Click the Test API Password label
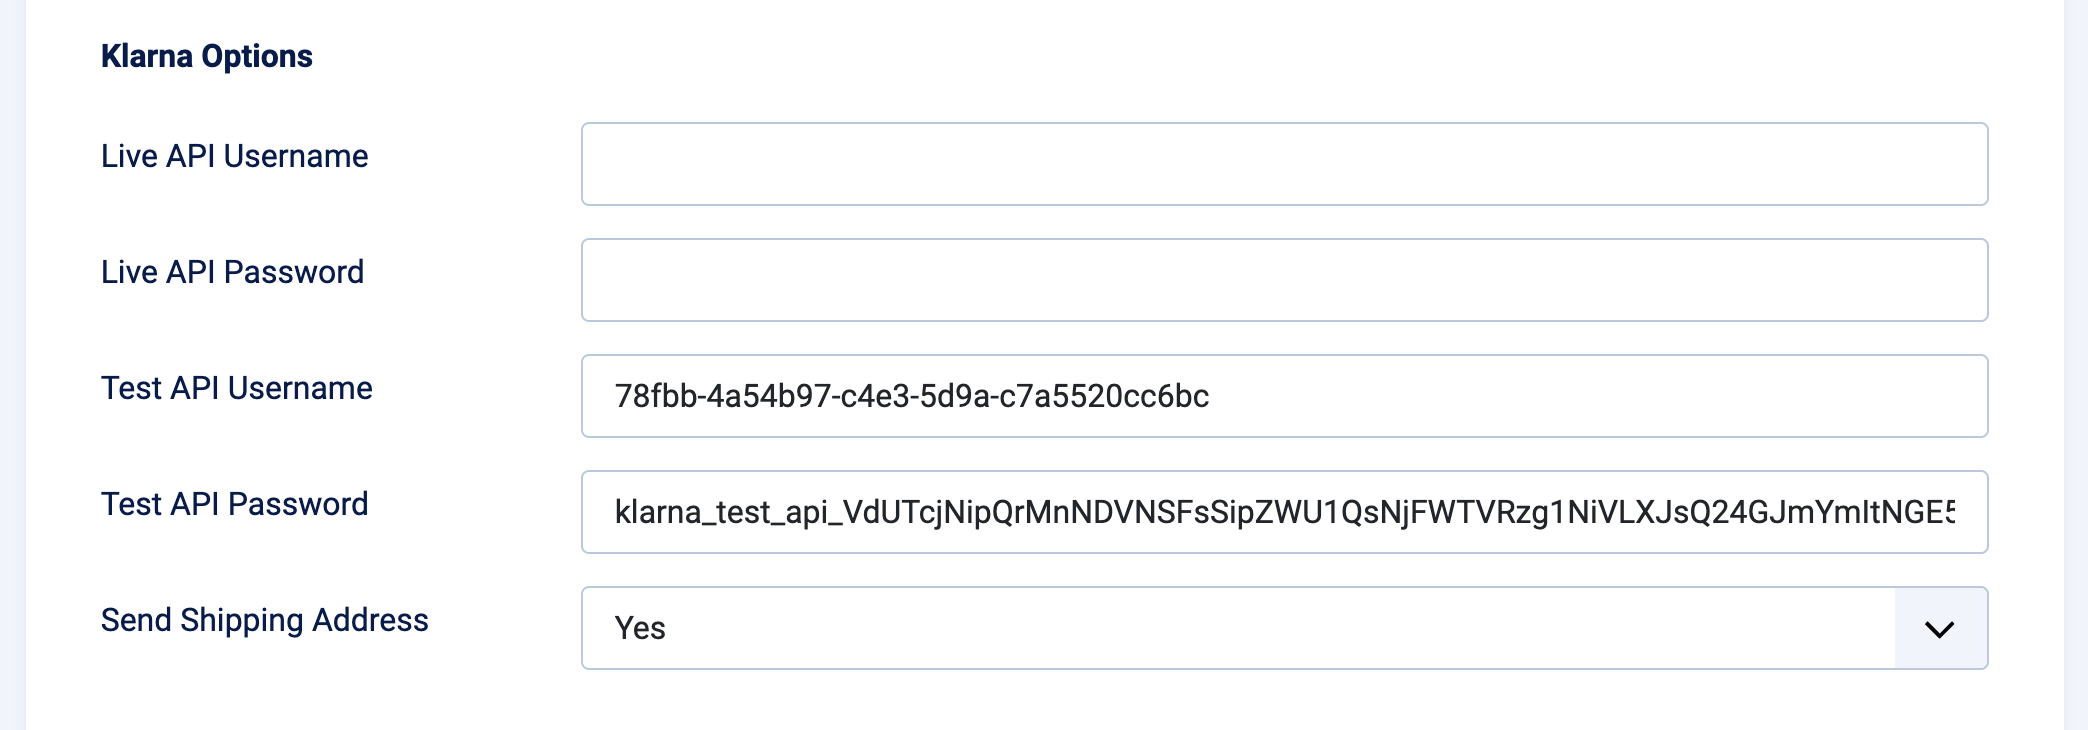This screenshot has width=2088, height=730. (234, 503)
